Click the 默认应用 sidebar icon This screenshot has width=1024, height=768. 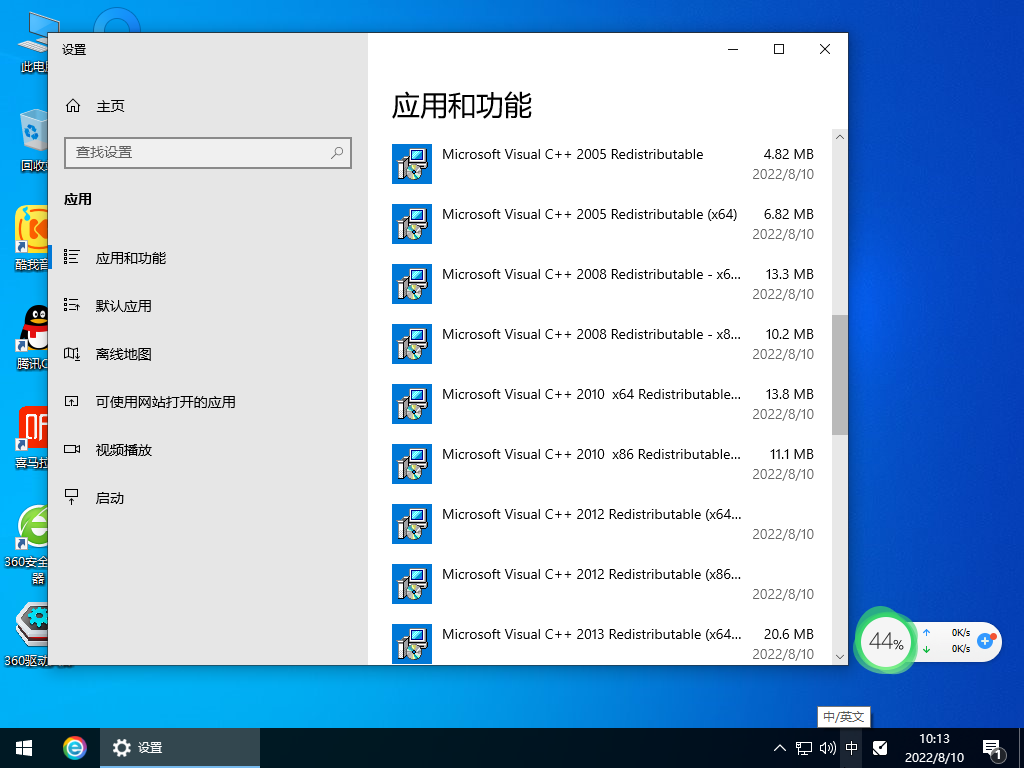pyautogui.click(x=72, y=305)
